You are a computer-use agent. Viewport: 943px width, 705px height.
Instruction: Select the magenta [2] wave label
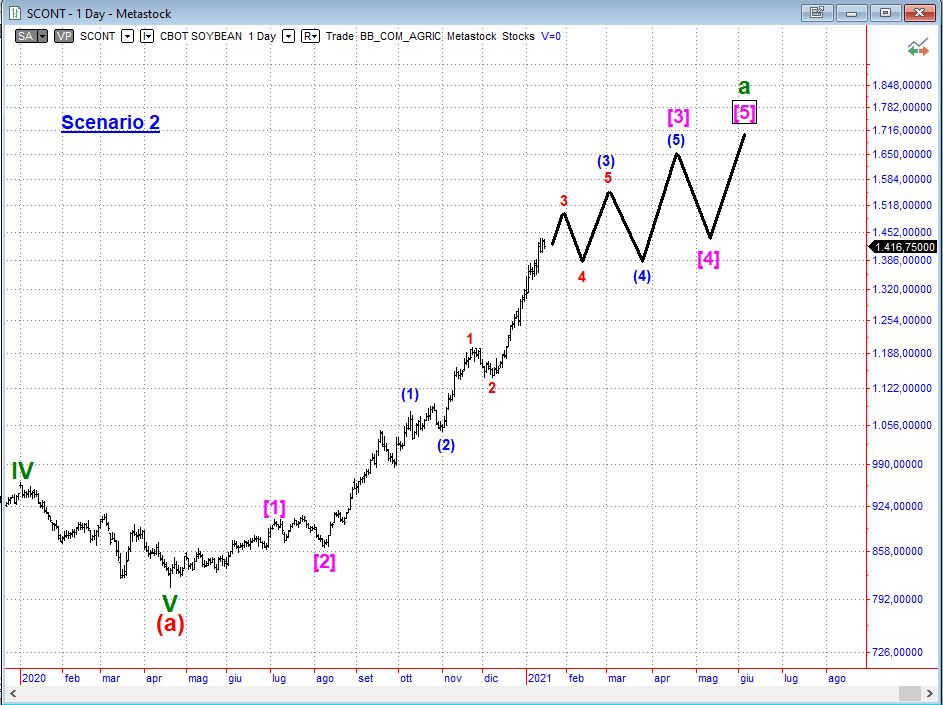click(x=325, y=562)
